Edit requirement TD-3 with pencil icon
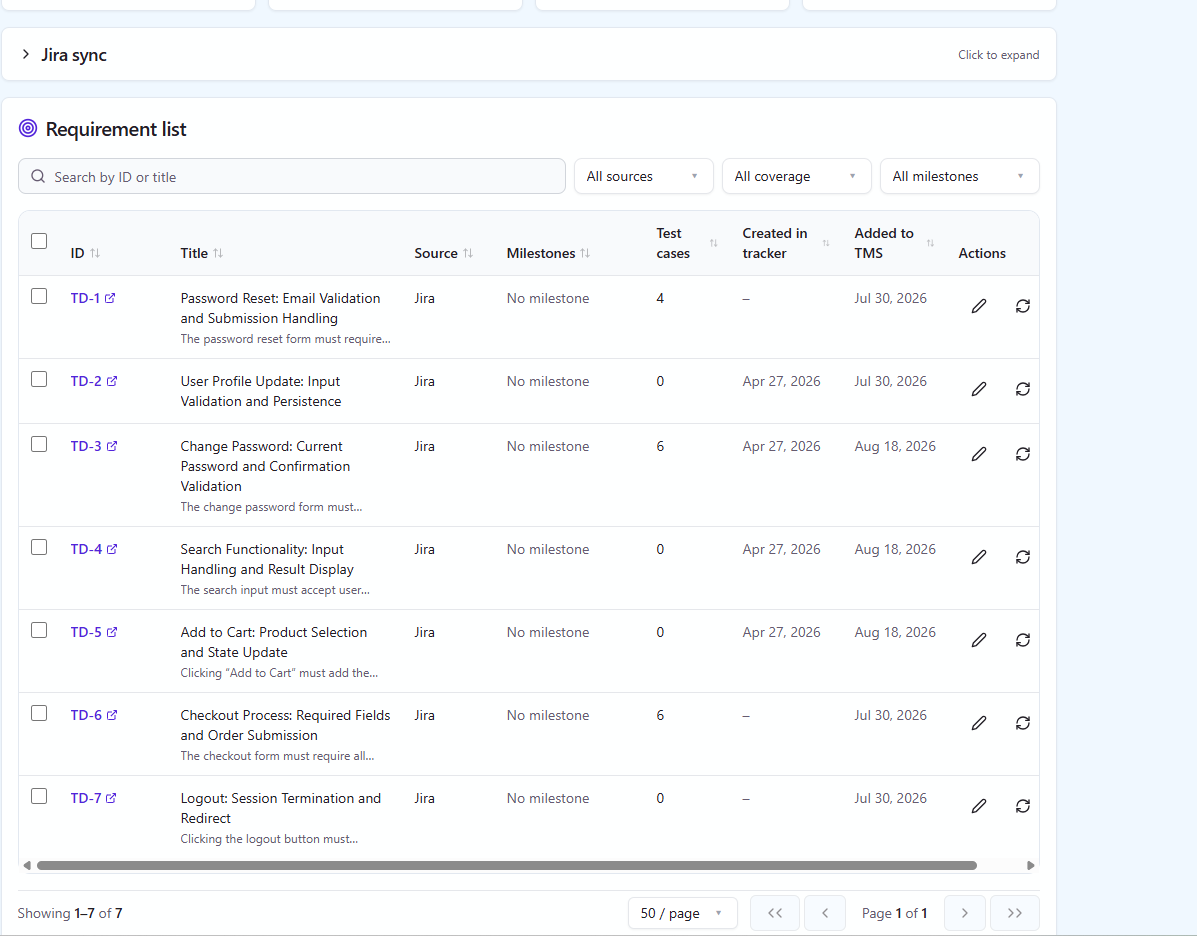 (x=979, y=454)
